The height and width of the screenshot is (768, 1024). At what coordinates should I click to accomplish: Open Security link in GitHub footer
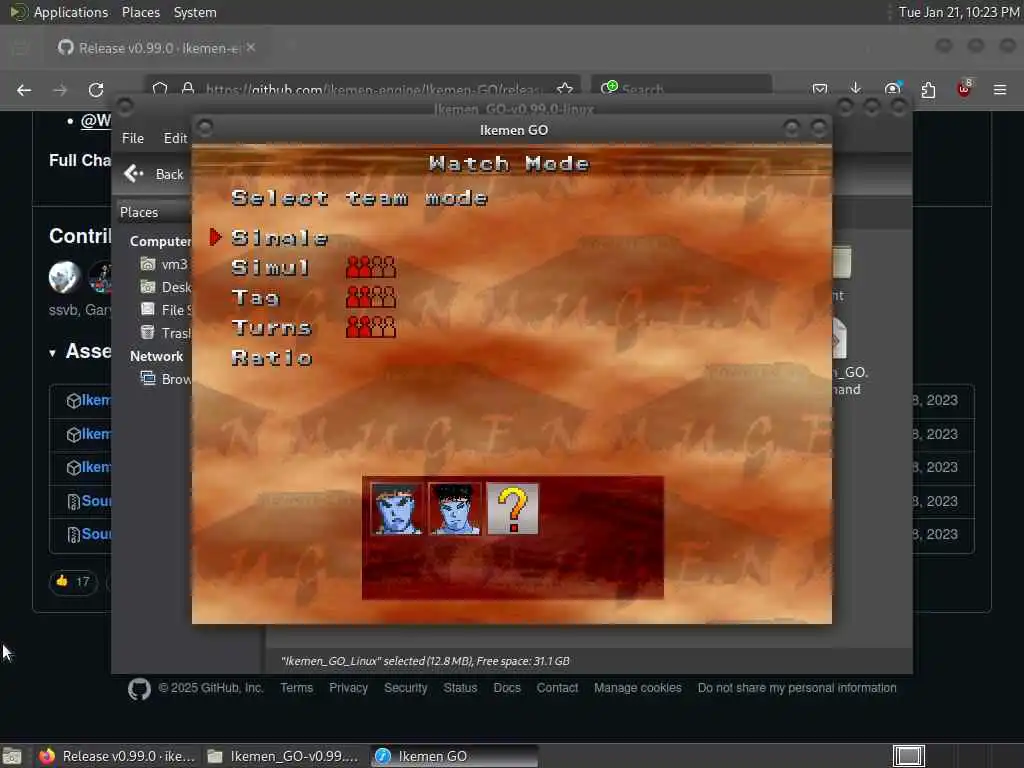click(405, 688)
